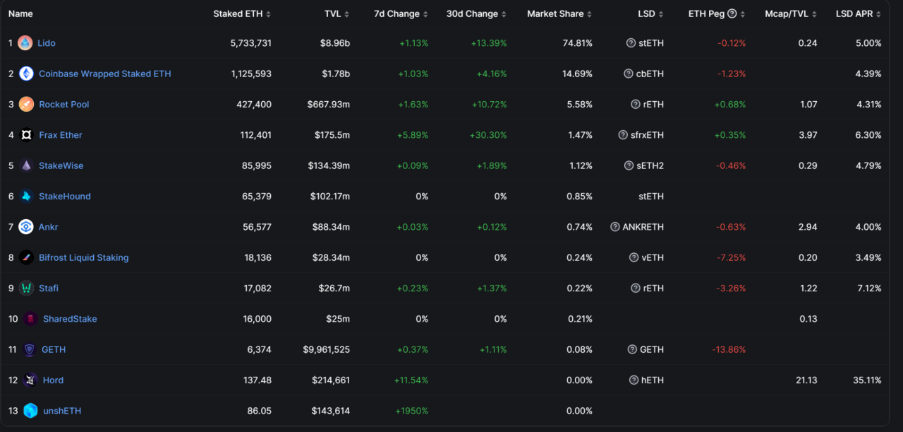
Task: Click the Bifrost Liquid Staking logo
Action: [x=26, y=257]
